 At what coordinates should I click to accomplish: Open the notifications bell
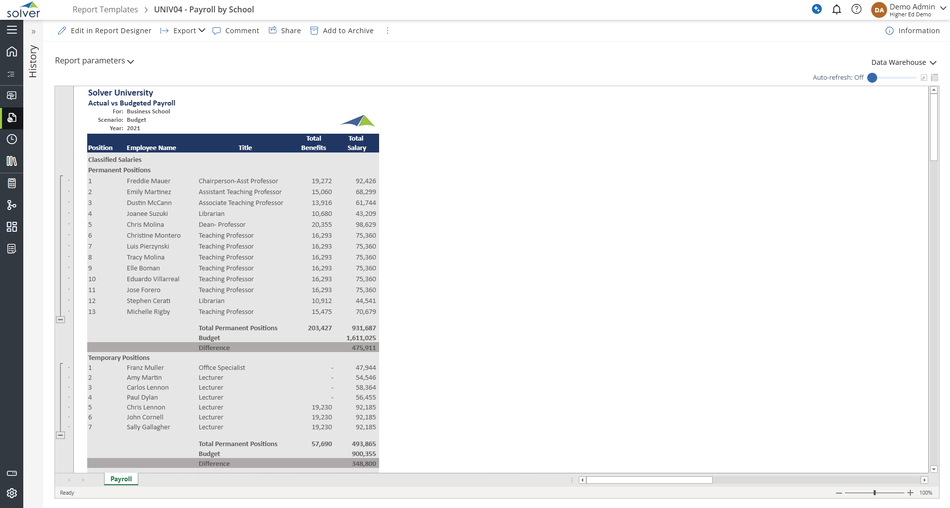(837, 9)
